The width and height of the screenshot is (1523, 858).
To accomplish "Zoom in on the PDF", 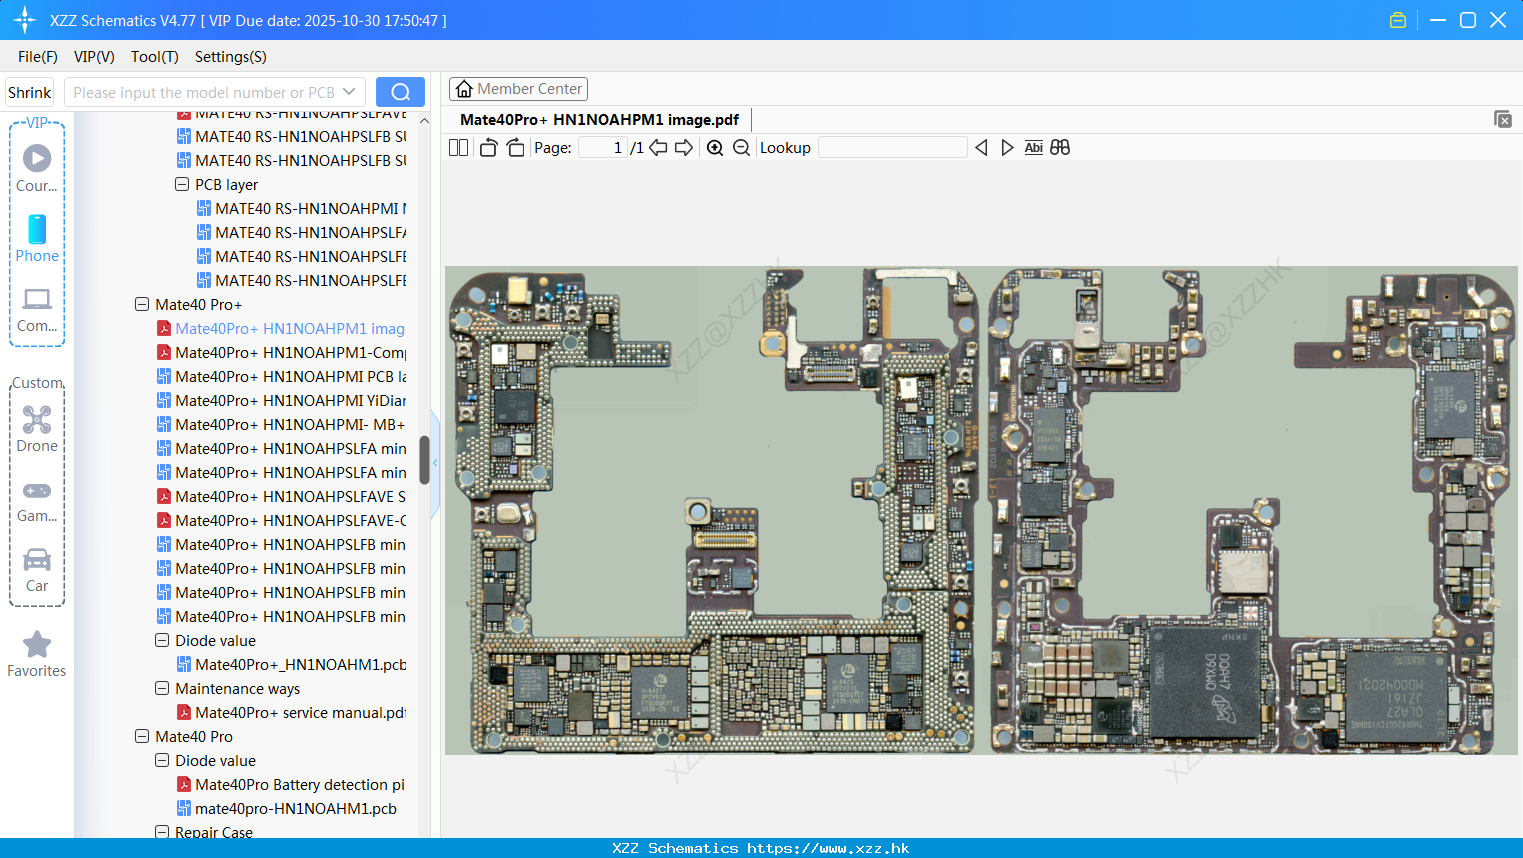I will 715,147.
